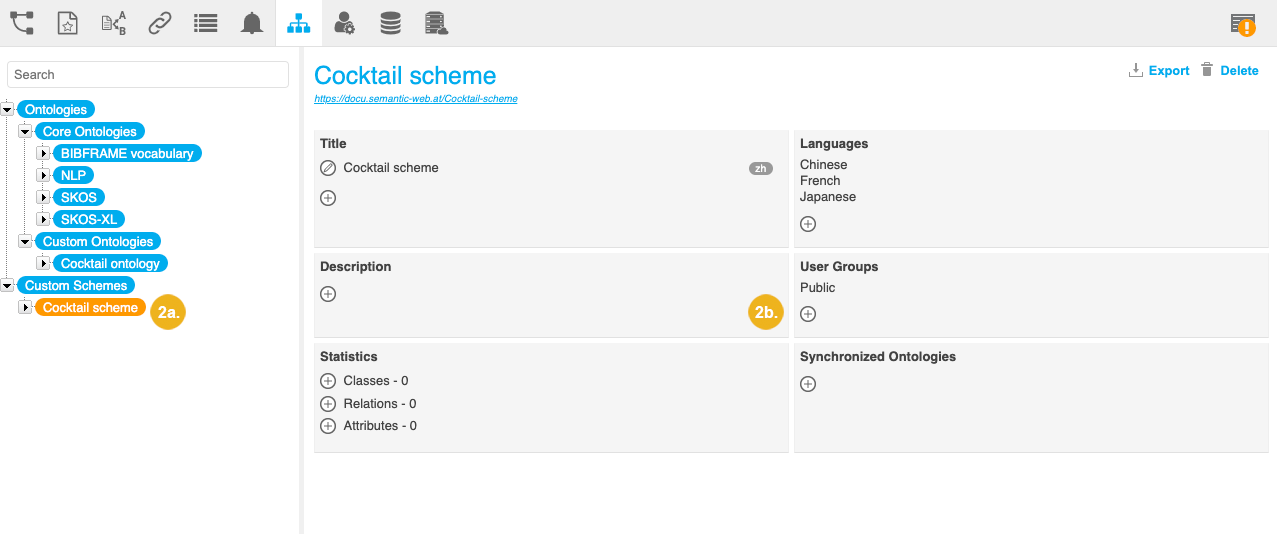Click the Cocktail scheme page heading
Viewport: 1277px width, 534px height.
click(x=405, y=75)
